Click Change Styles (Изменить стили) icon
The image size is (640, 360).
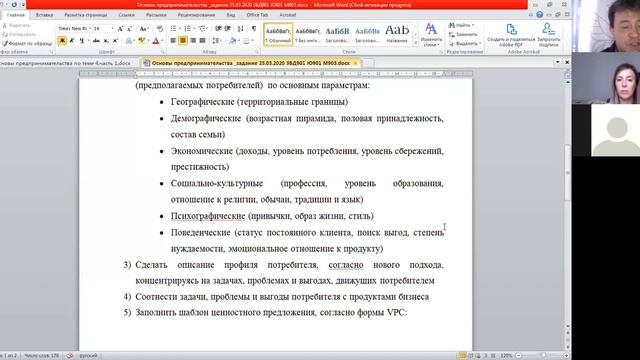pos(431,34)
